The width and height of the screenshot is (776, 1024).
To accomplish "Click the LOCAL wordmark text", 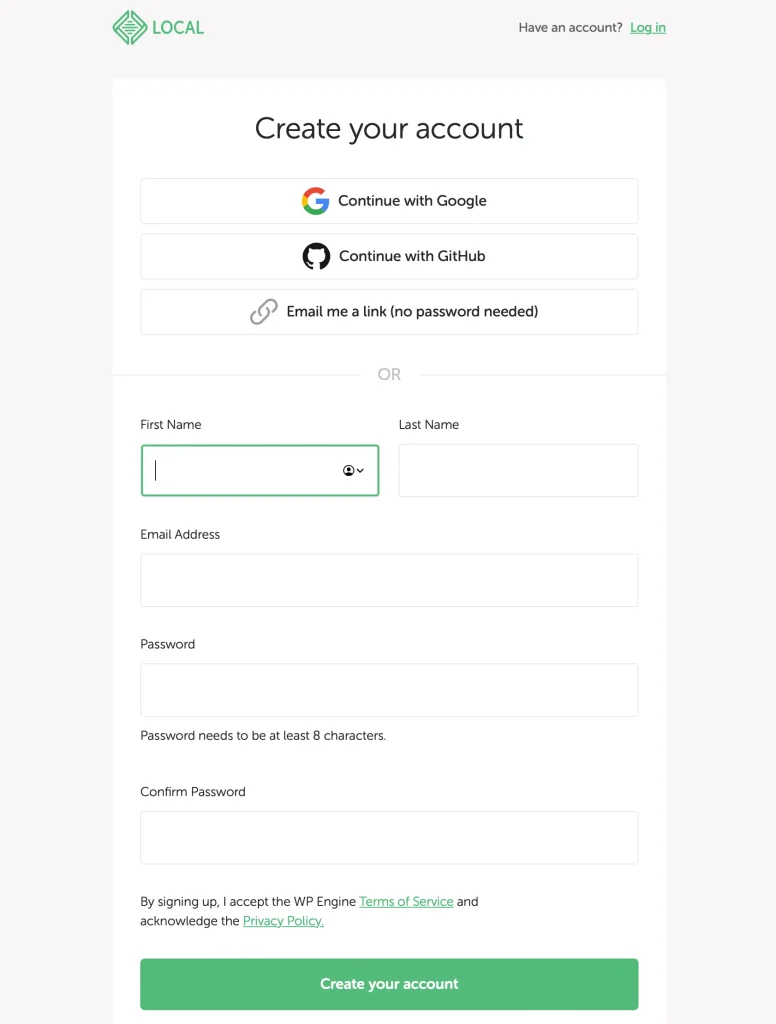I will 178,28.
